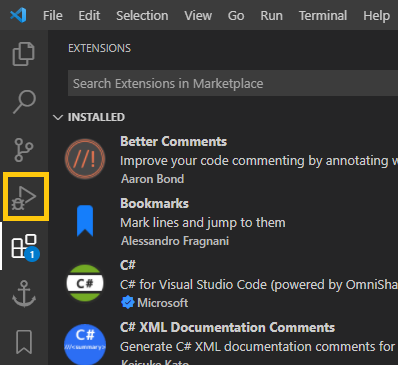The image size is (398, 365).
Task: Focus Search Extensions in Marketplace field
Action: point(233,83)
